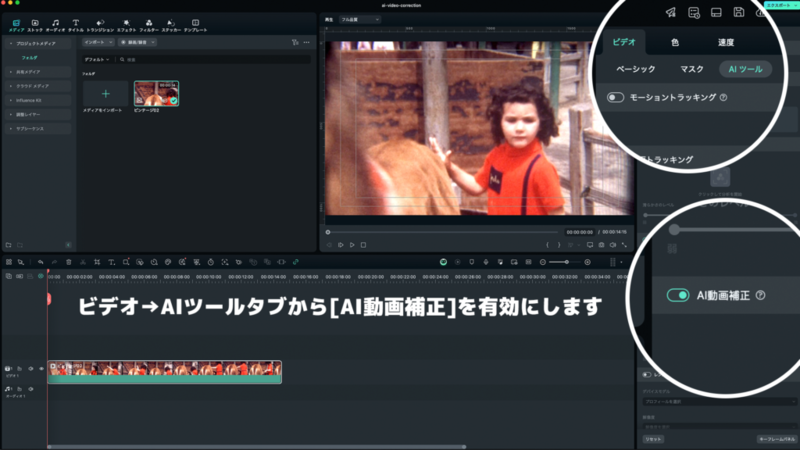The height and width of the screenshot is (450, 800).
Task: Click the preview volume speaker icon
Action: tap(613, 245)
